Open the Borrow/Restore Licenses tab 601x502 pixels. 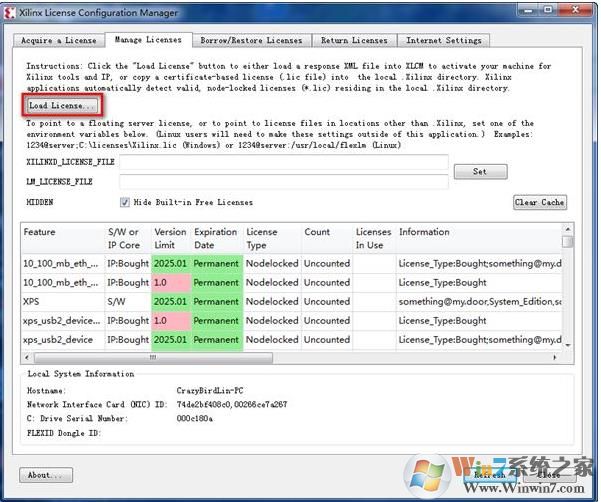[251, 40]
